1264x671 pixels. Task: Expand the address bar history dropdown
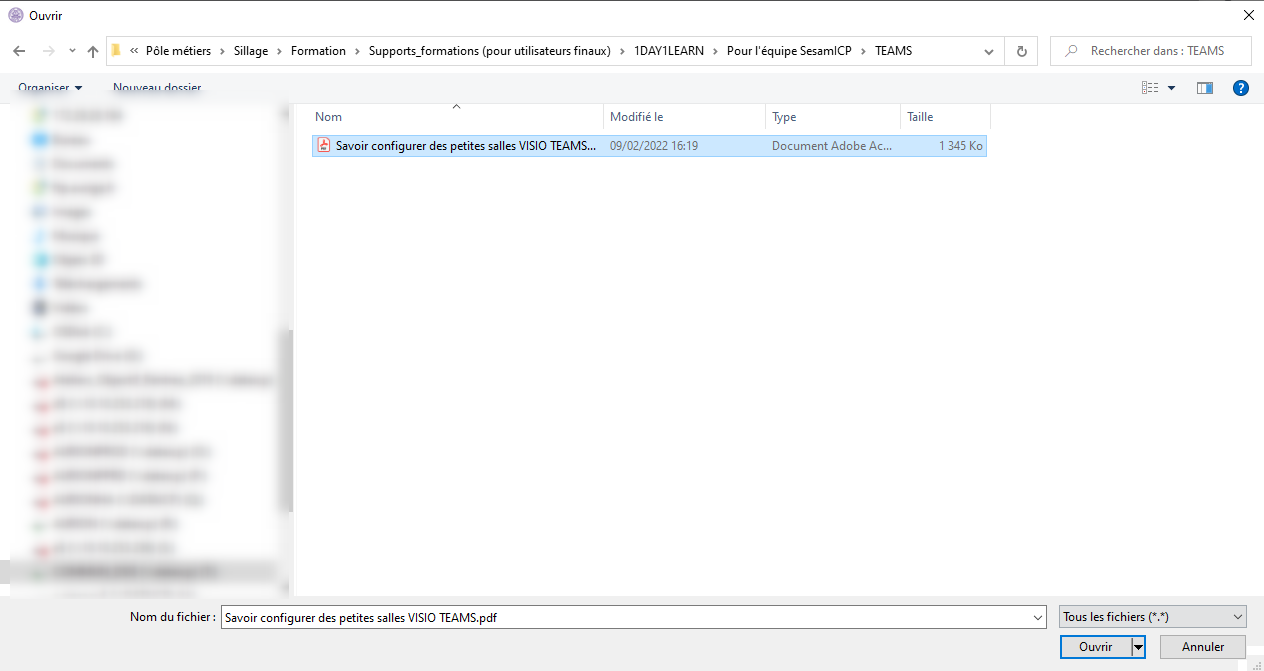click(989, 51)
